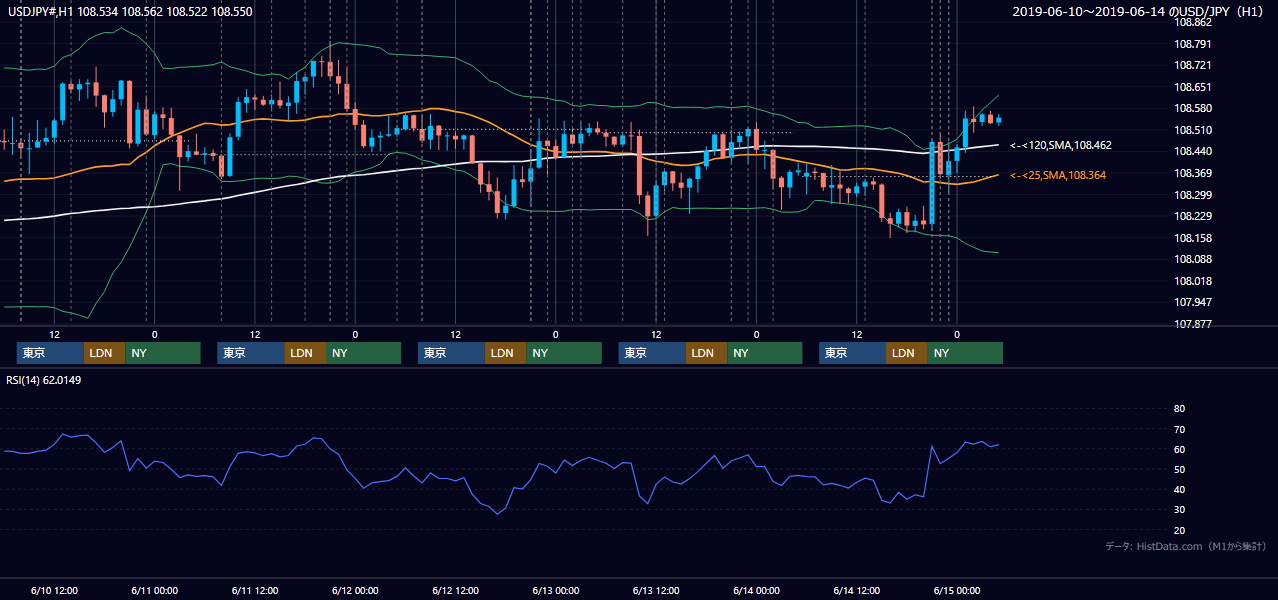The image size is (1278, 600).
Task: Click price axis label 108.440
Action: click(x=1193, y=151)
